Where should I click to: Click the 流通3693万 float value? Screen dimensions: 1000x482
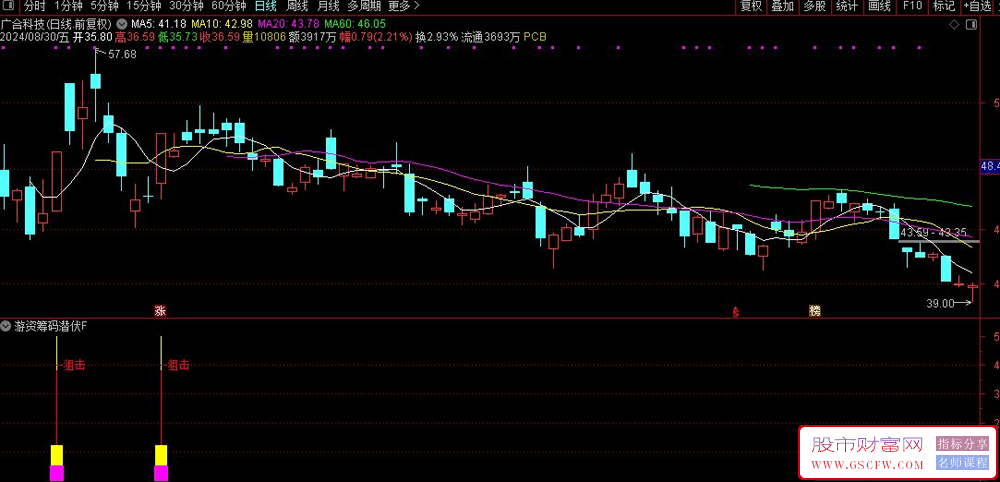click(x=491, y=37)
